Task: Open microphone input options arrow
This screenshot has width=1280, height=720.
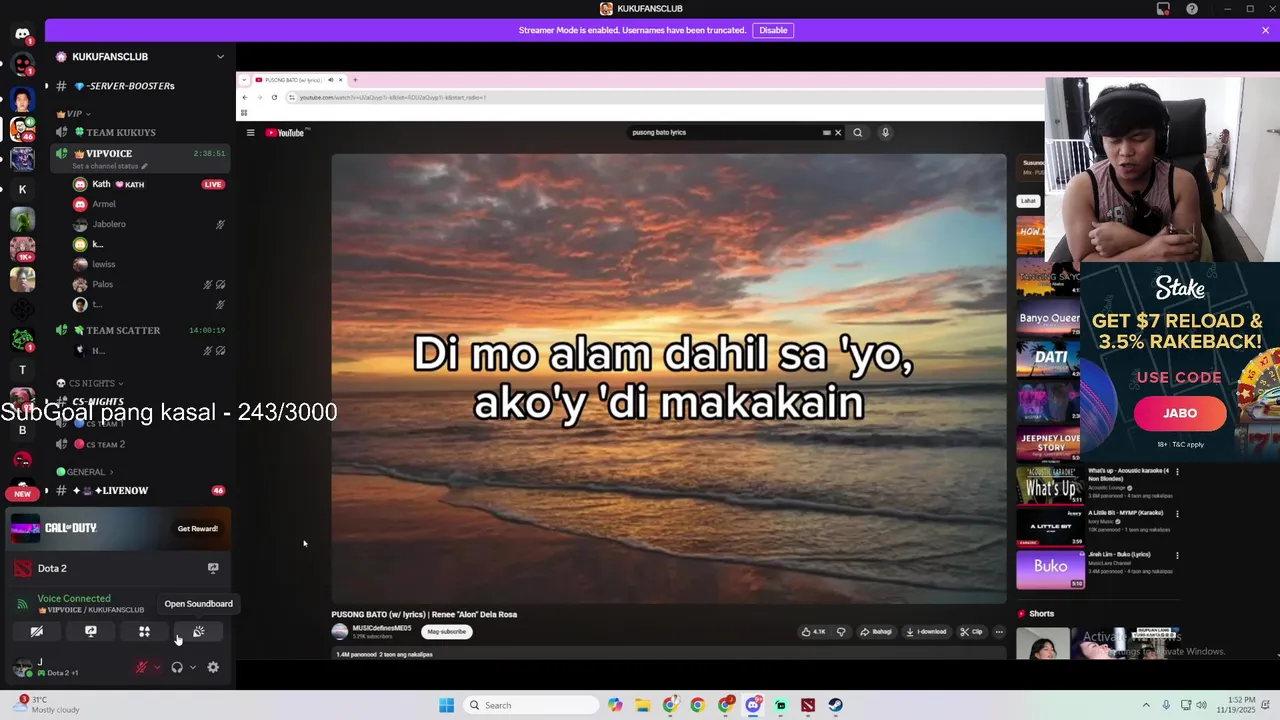Action: pos(156,667)
